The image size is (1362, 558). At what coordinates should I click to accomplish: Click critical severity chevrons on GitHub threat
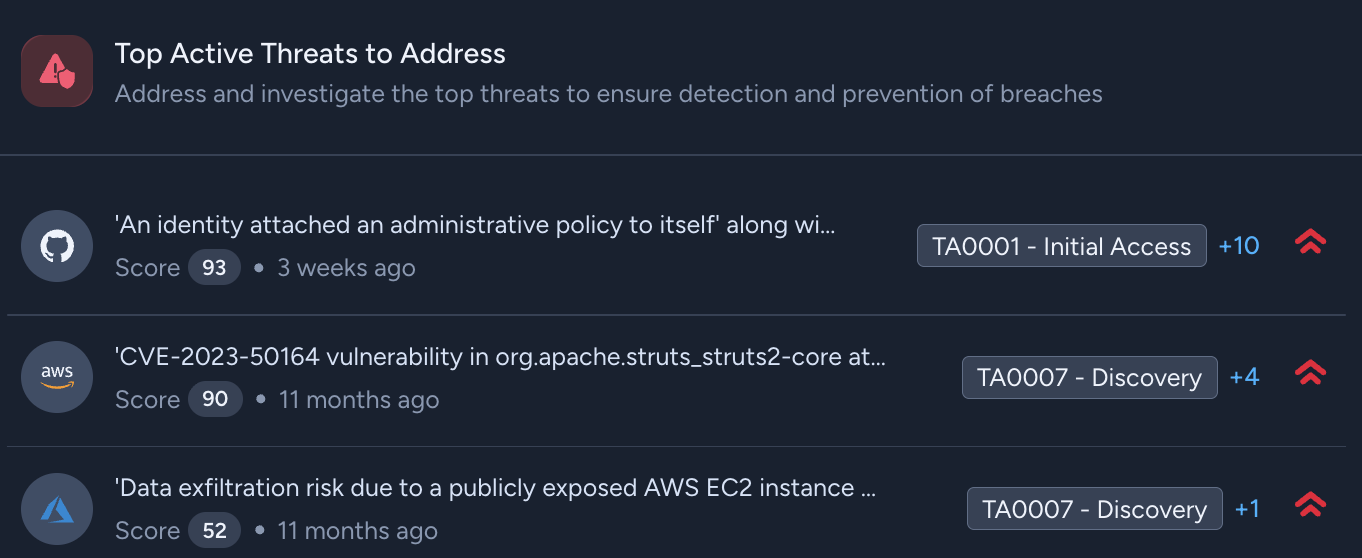point(1310,243)
